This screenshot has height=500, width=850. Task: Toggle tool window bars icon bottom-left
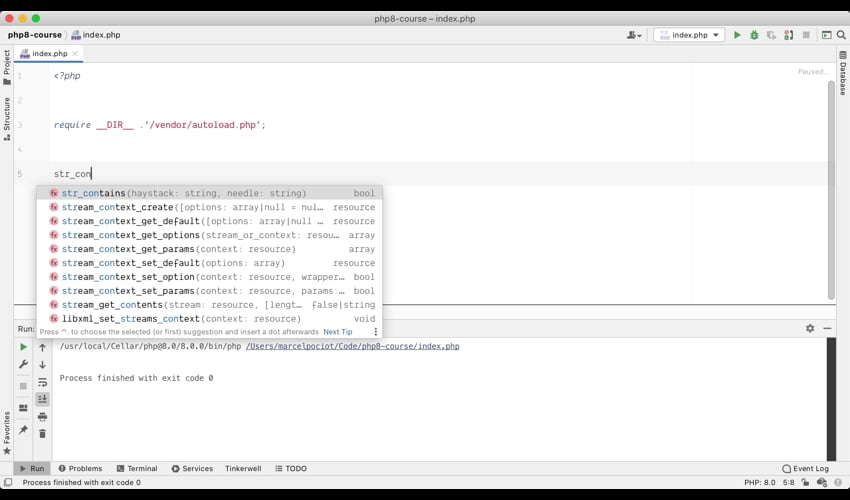coord(8,483)
